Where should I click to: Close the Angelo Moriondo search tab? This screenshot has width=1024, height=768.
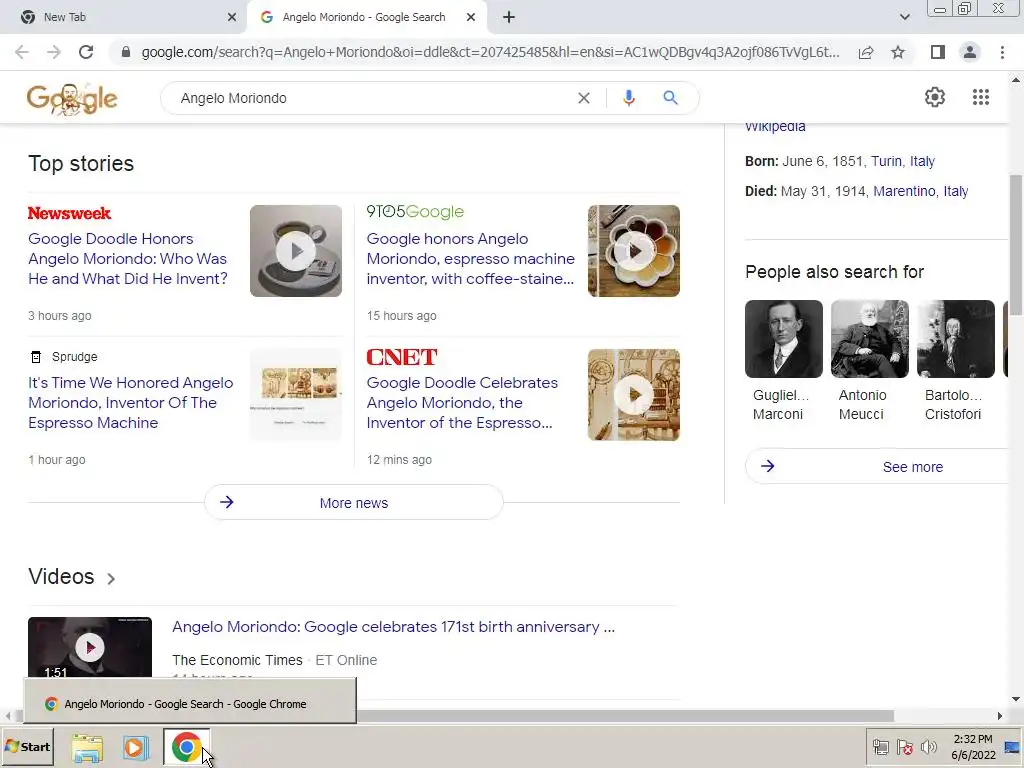[471, 17]
